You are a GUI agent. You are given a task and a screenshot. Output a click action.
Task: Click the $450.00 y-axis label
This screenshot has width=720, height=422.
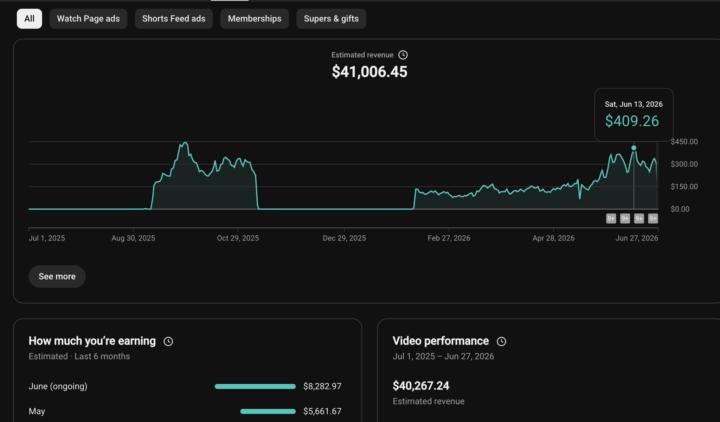[x=684, y=141]
